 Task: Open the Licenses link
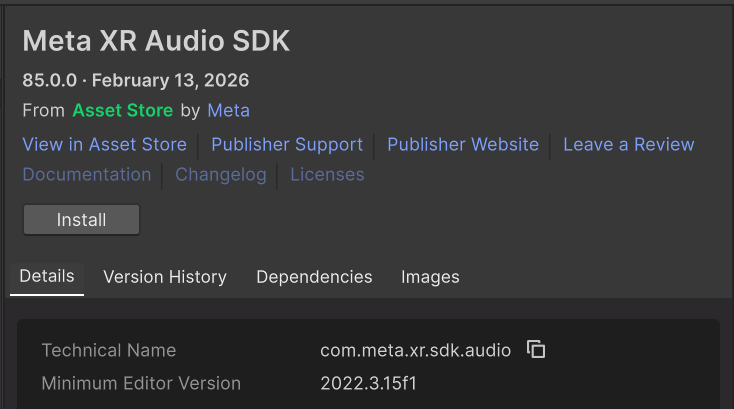[x=327, y=174]
